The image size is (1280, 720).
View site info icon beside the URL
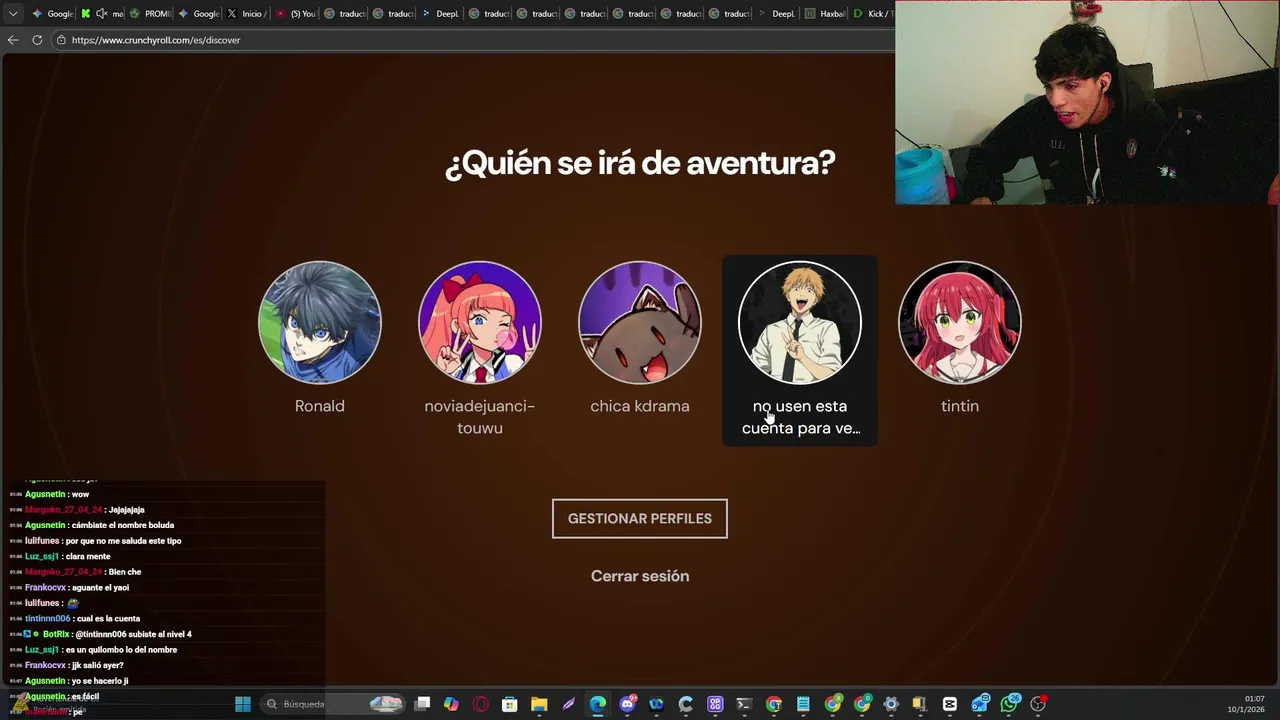pos(61,40)
